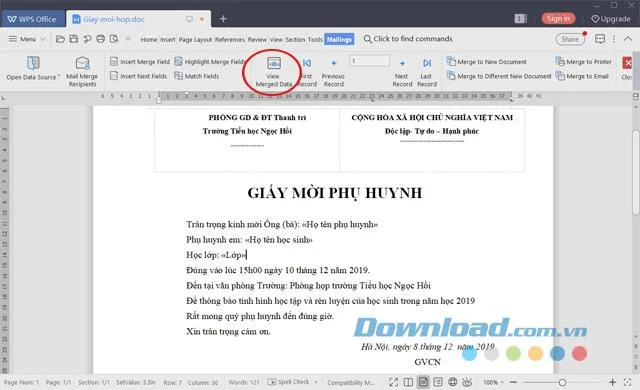Click the zoom slider handle
This screenshot has width=640, height=390.
point(562,382)
